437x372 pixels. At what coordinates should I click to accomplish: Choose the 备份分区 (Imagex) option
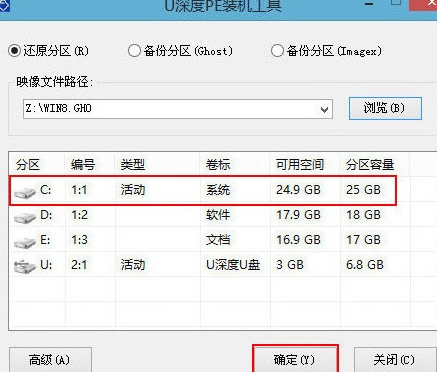tap(277, 51)
